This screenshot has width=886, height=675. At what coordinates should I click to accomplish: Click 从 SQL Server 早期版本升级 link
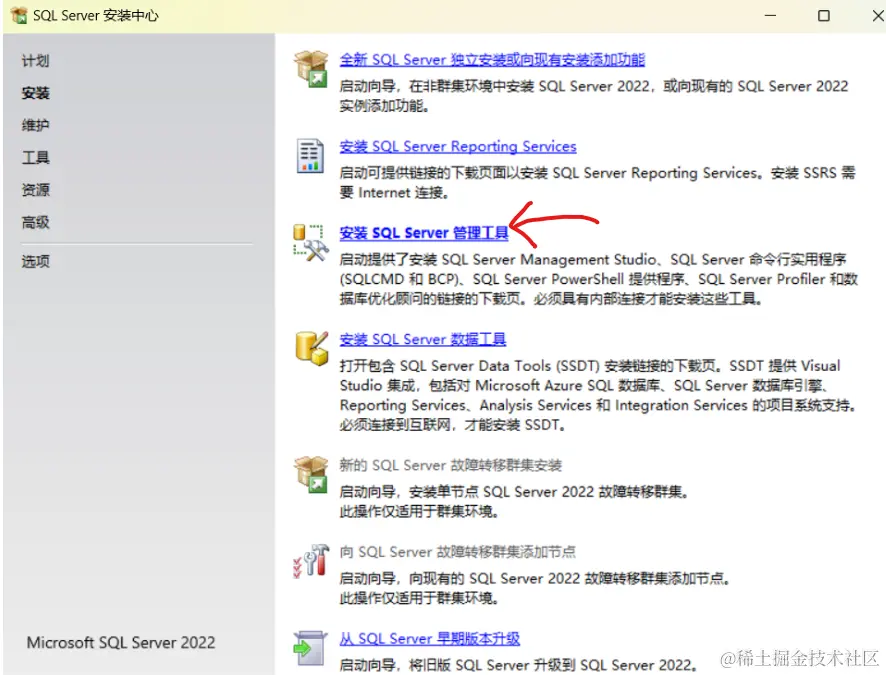coord(429,638)
